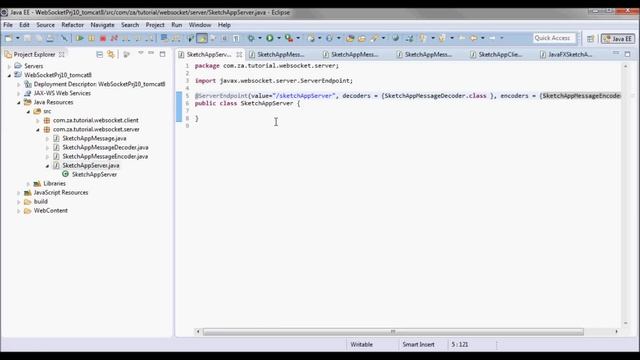Screen dimensions: 640x360
Task: Click the Writable status bar entry
Action: point(361,344)
